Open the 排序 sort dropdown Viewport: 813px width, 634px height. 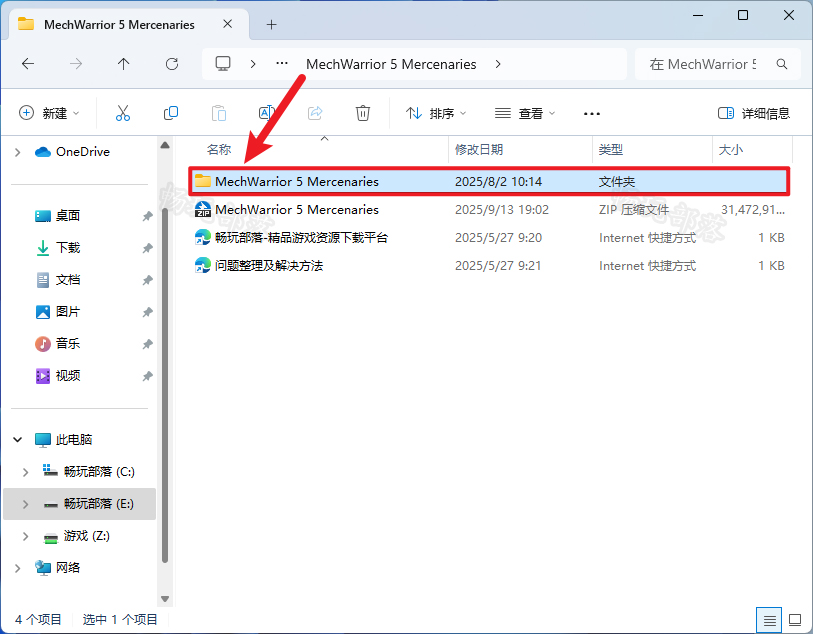[436, 113]
